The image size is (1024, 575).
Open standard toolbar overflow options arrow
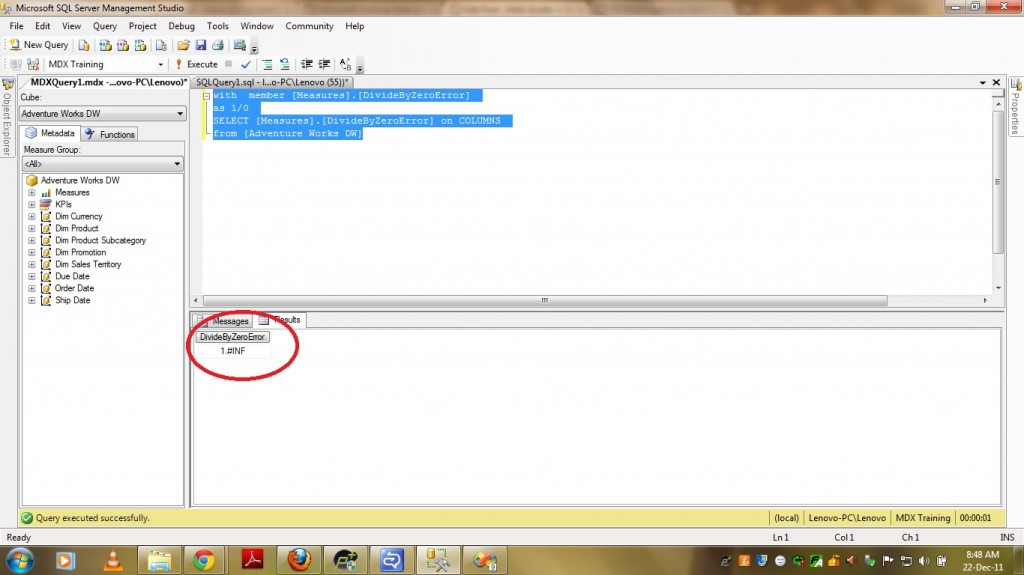pos(255,47)
